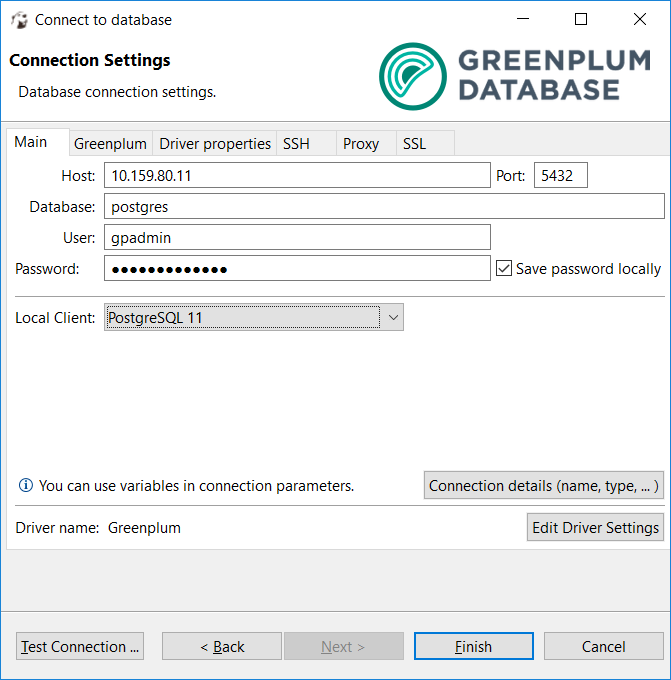Close the Connect to database window
This screenshot has width=671, height=680.
click(640, 19)
